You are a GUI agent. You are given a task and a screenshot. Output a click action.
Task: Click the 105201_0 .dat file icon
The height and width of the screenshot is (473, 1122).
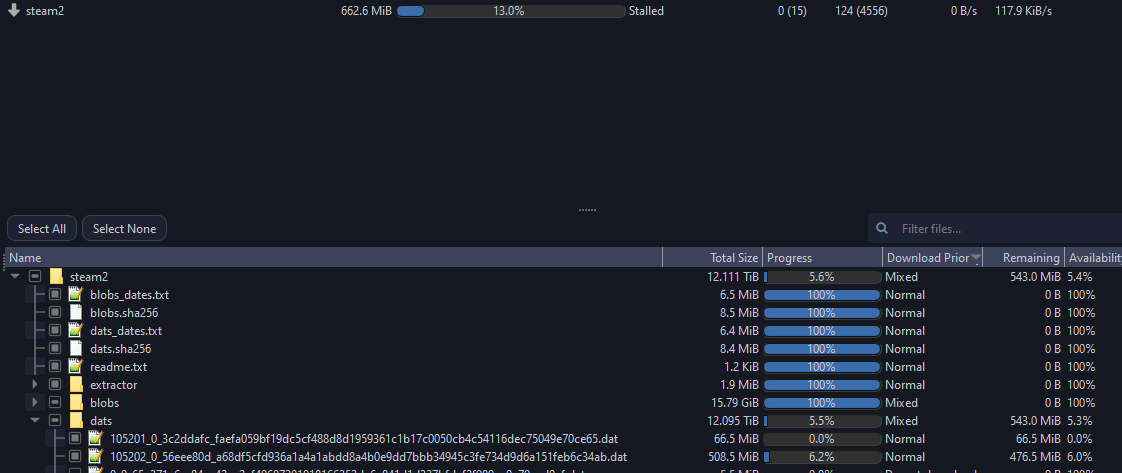(x=96, y=439)
